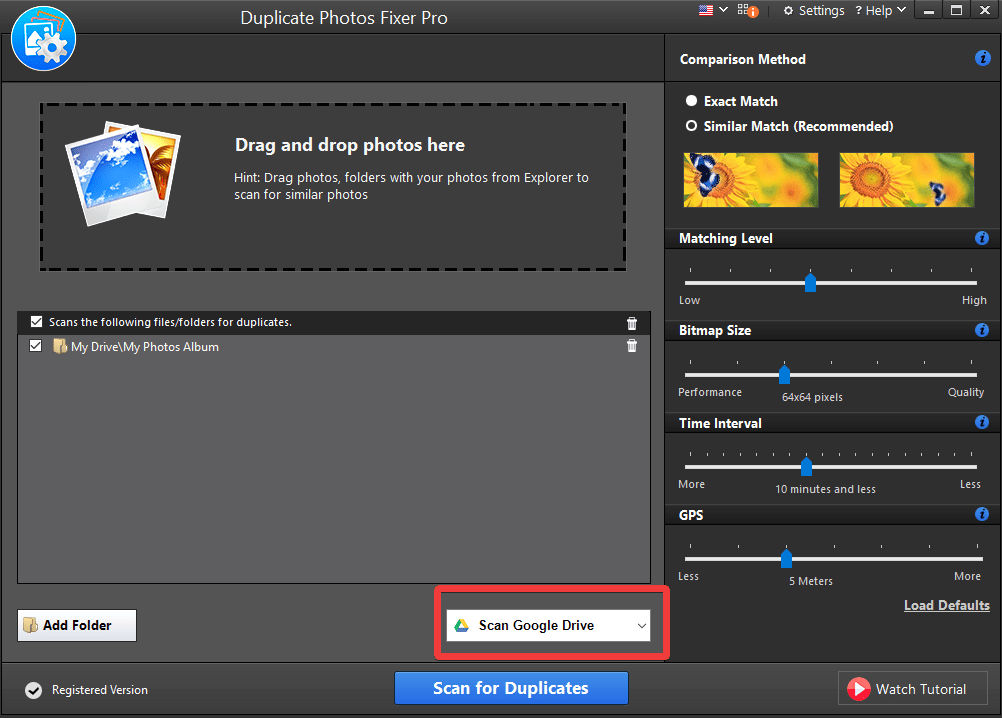Click the Matching Level slider handle

810,282
